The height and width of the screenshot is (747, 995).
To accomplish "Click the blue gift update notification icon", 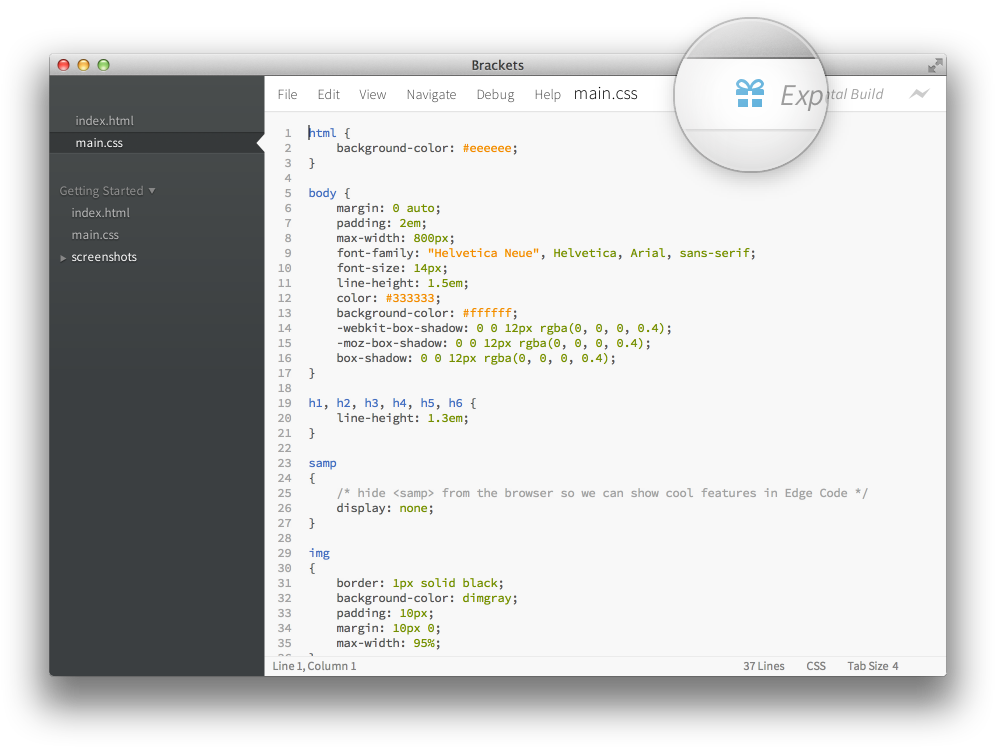I will [x=749, y=94].
